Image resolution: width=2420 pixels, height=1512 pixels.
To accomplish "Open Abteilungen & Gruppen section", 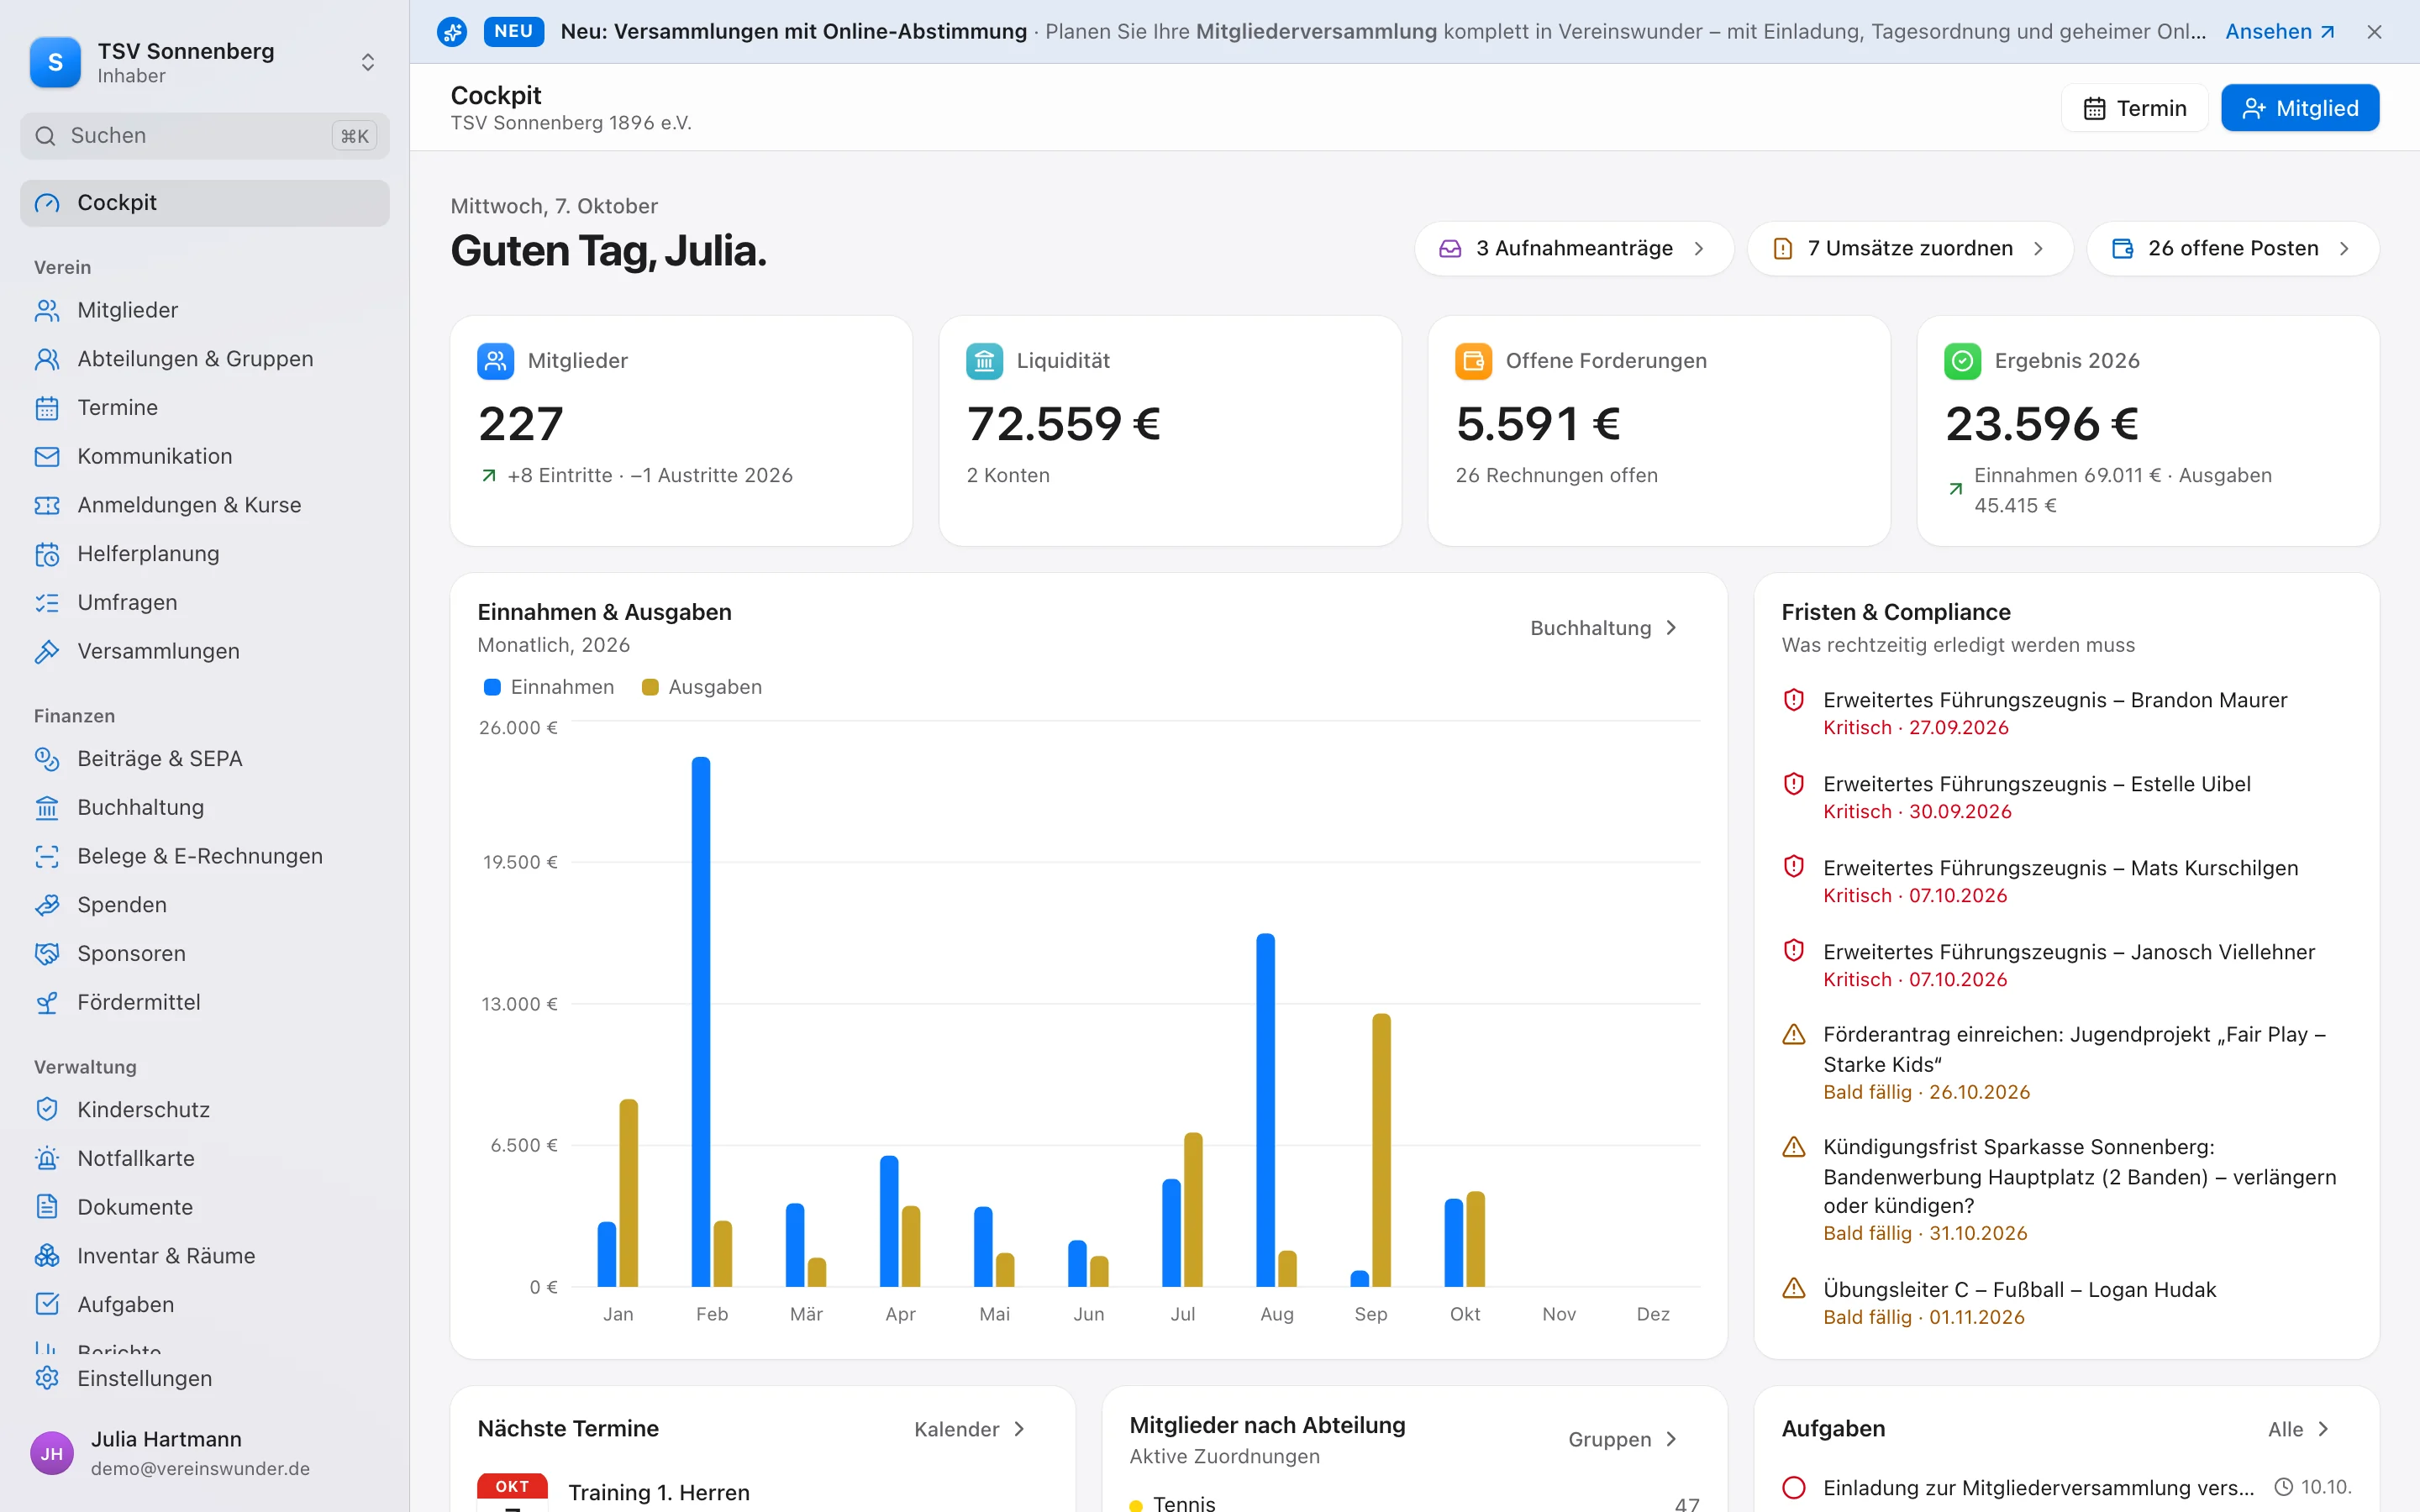I will coord(204,359).
